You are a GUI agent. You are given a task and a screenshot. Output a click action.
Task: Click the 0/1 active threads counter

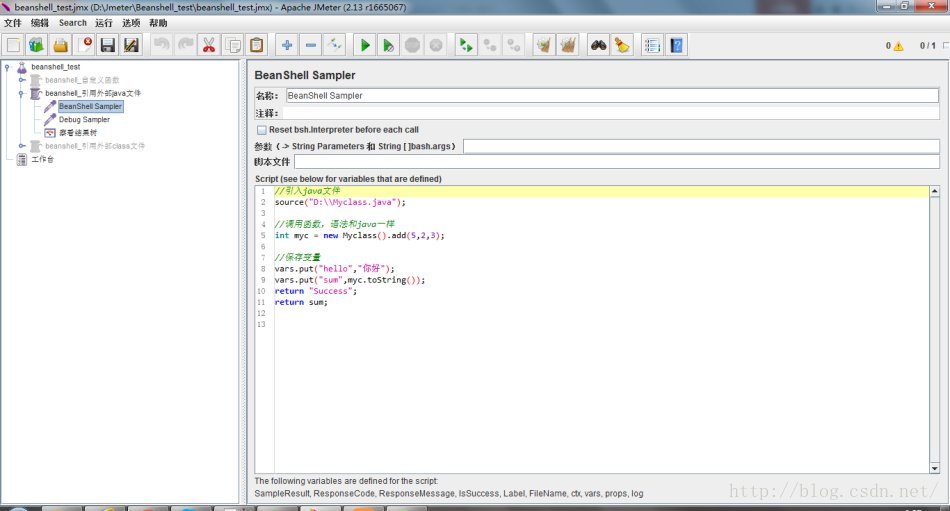point(928,46)
